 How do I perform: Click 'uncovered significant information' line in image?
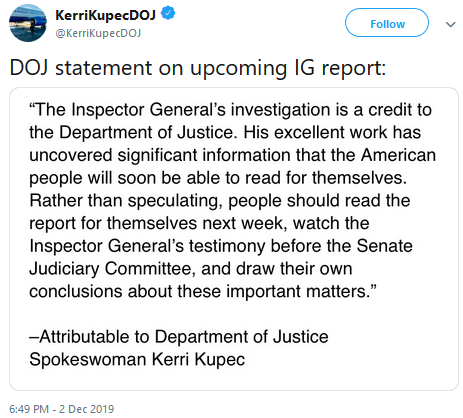click(232, 155)
